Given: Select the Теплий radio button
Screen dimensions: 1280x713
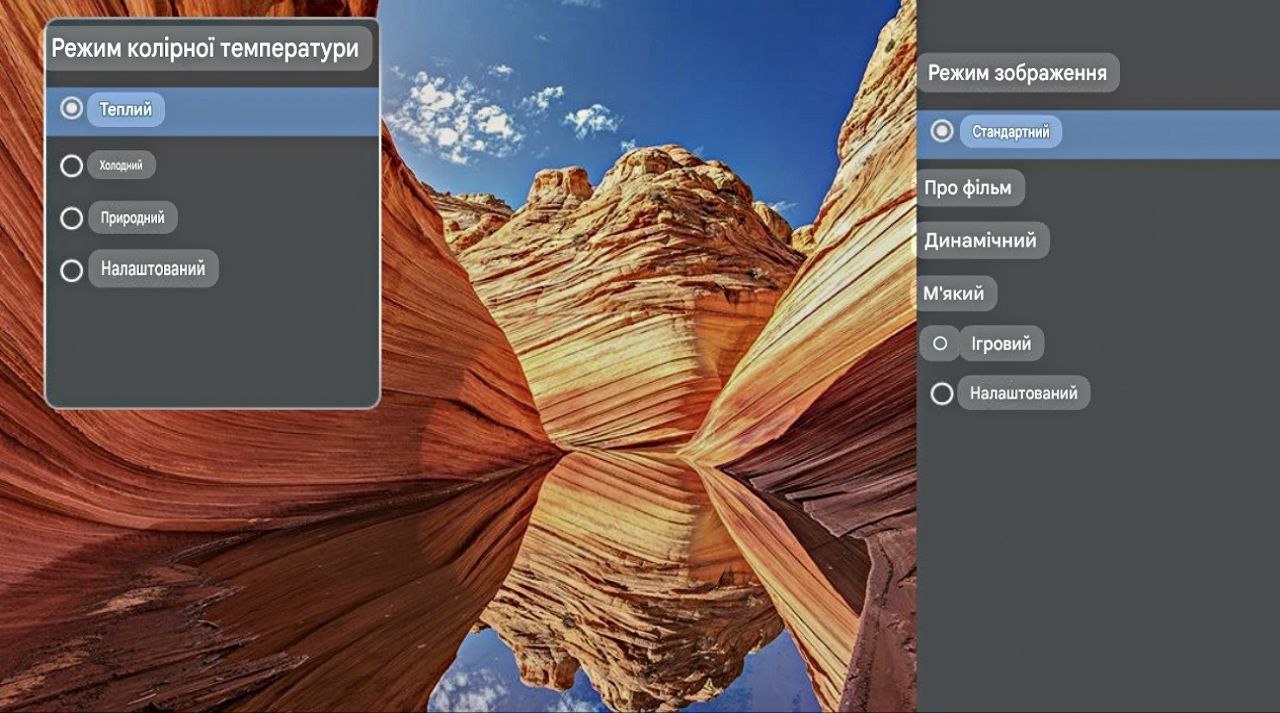Looking at the screenshot, I should pos(71,108).
